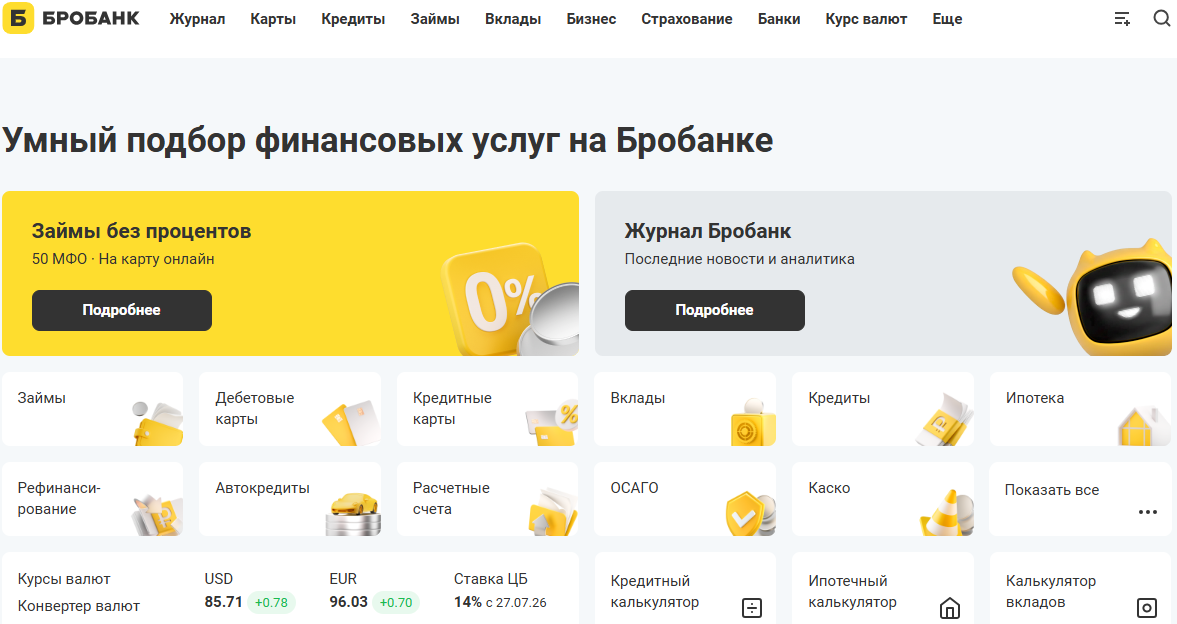Screen dimensions: 1177x624
Task: Click the shield icon on ОСАГО card
Action: pos(750,513)
